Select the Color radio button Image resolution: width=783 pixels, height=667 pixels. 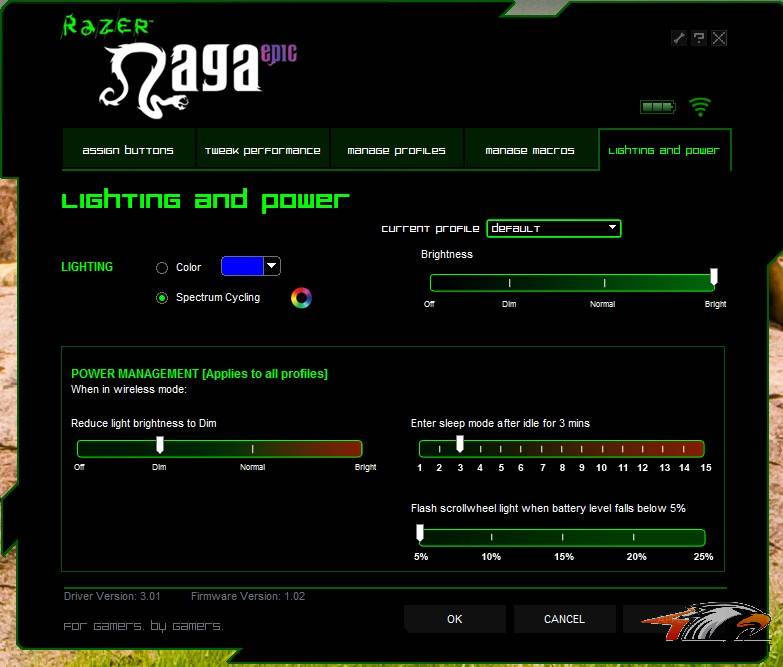tap(162, 268)
